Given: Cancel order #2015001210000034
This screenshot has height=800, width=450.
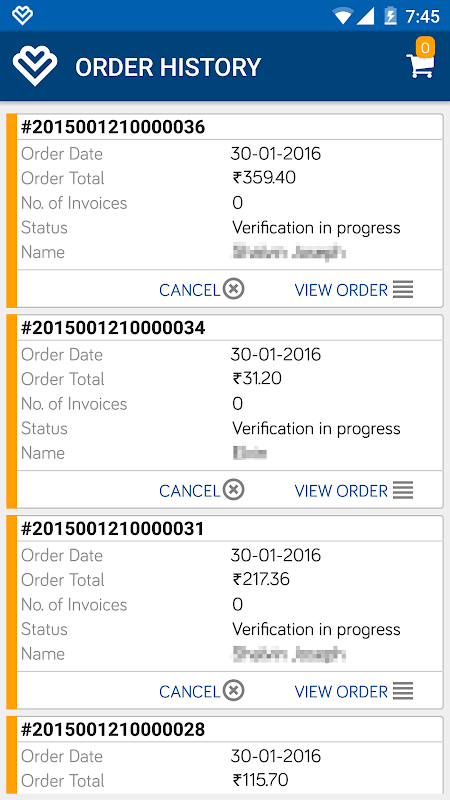Looking at the screenshot, I should coord(202,490).
